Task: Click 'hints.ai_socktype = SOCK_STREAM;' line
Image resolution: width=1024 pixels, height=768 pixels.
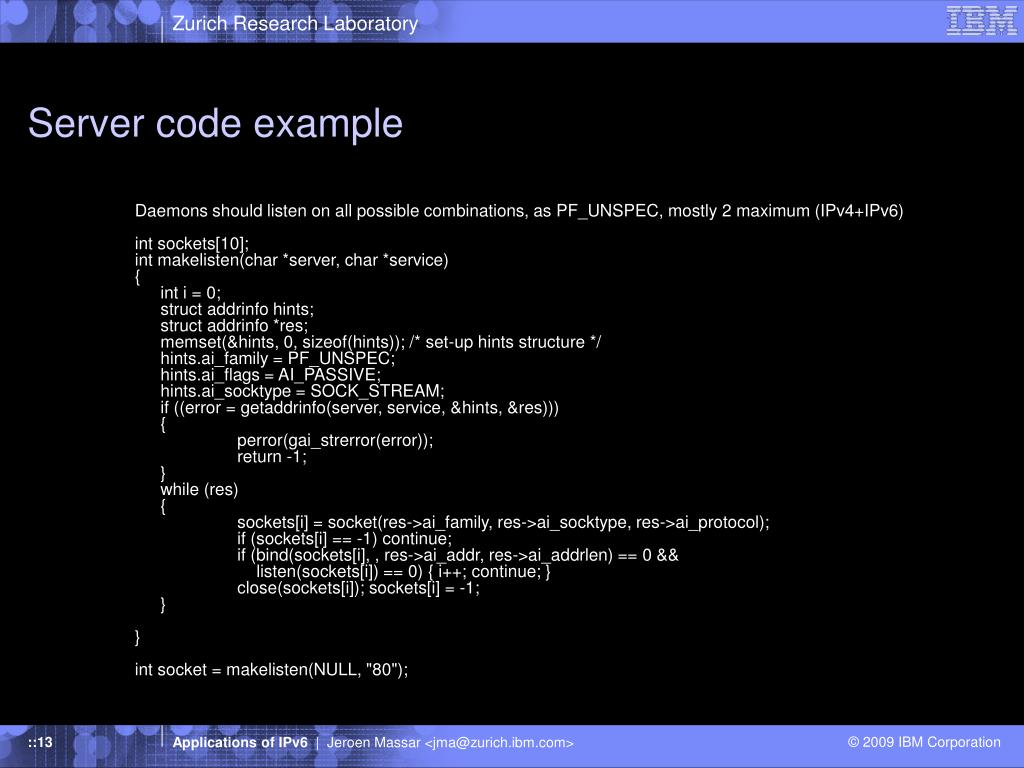Action: (x=302, y=391)
